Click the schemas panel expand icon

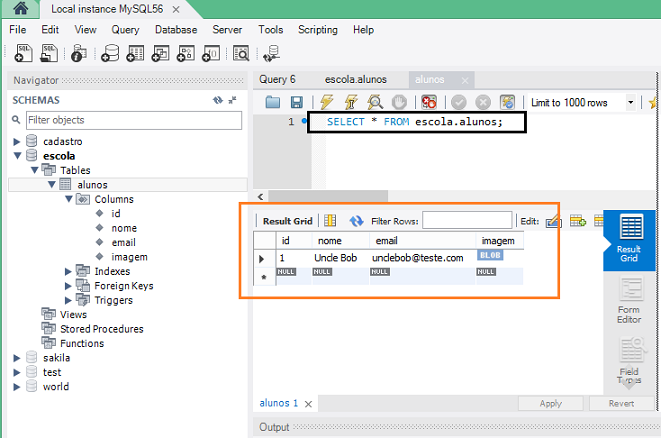pos(232,100)
